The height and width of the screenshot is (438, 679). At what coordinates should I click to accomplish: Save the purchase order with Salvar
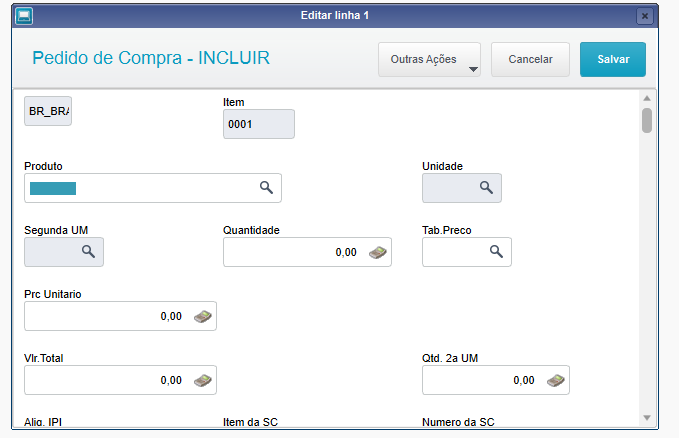[613, 59]
